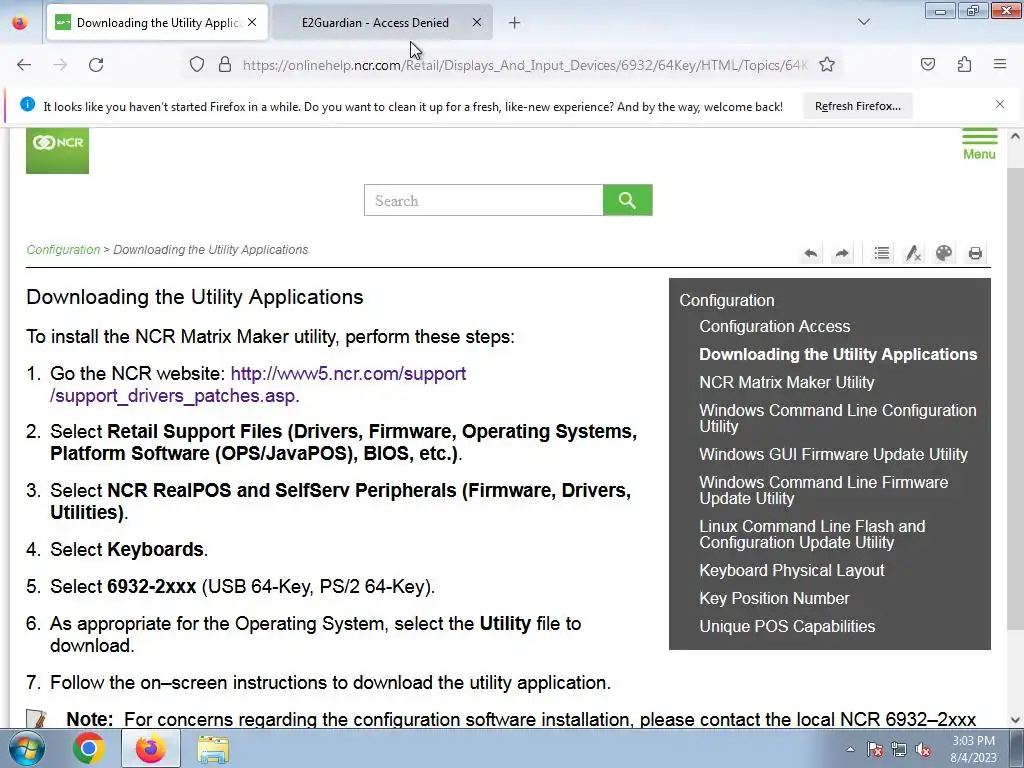1024x768 pixels.
Task: Open Key Position Number topic
Action: tap(775, 598)
